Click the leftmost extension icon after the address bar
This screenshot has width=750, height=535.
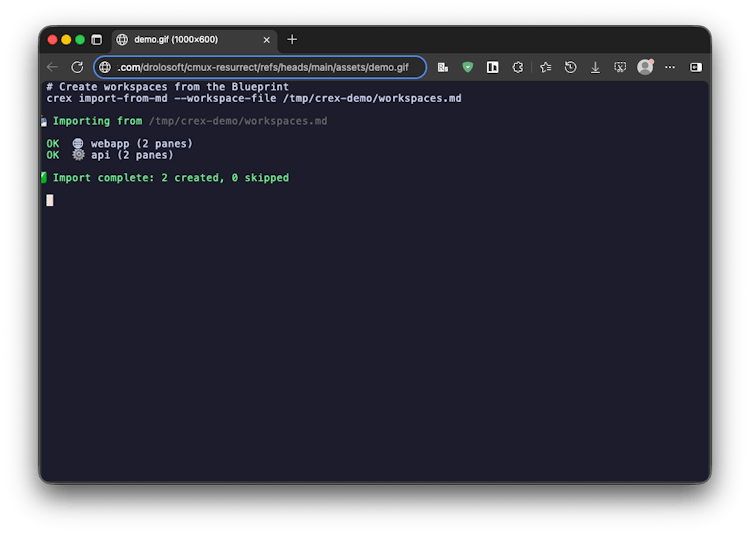(442, 67)
